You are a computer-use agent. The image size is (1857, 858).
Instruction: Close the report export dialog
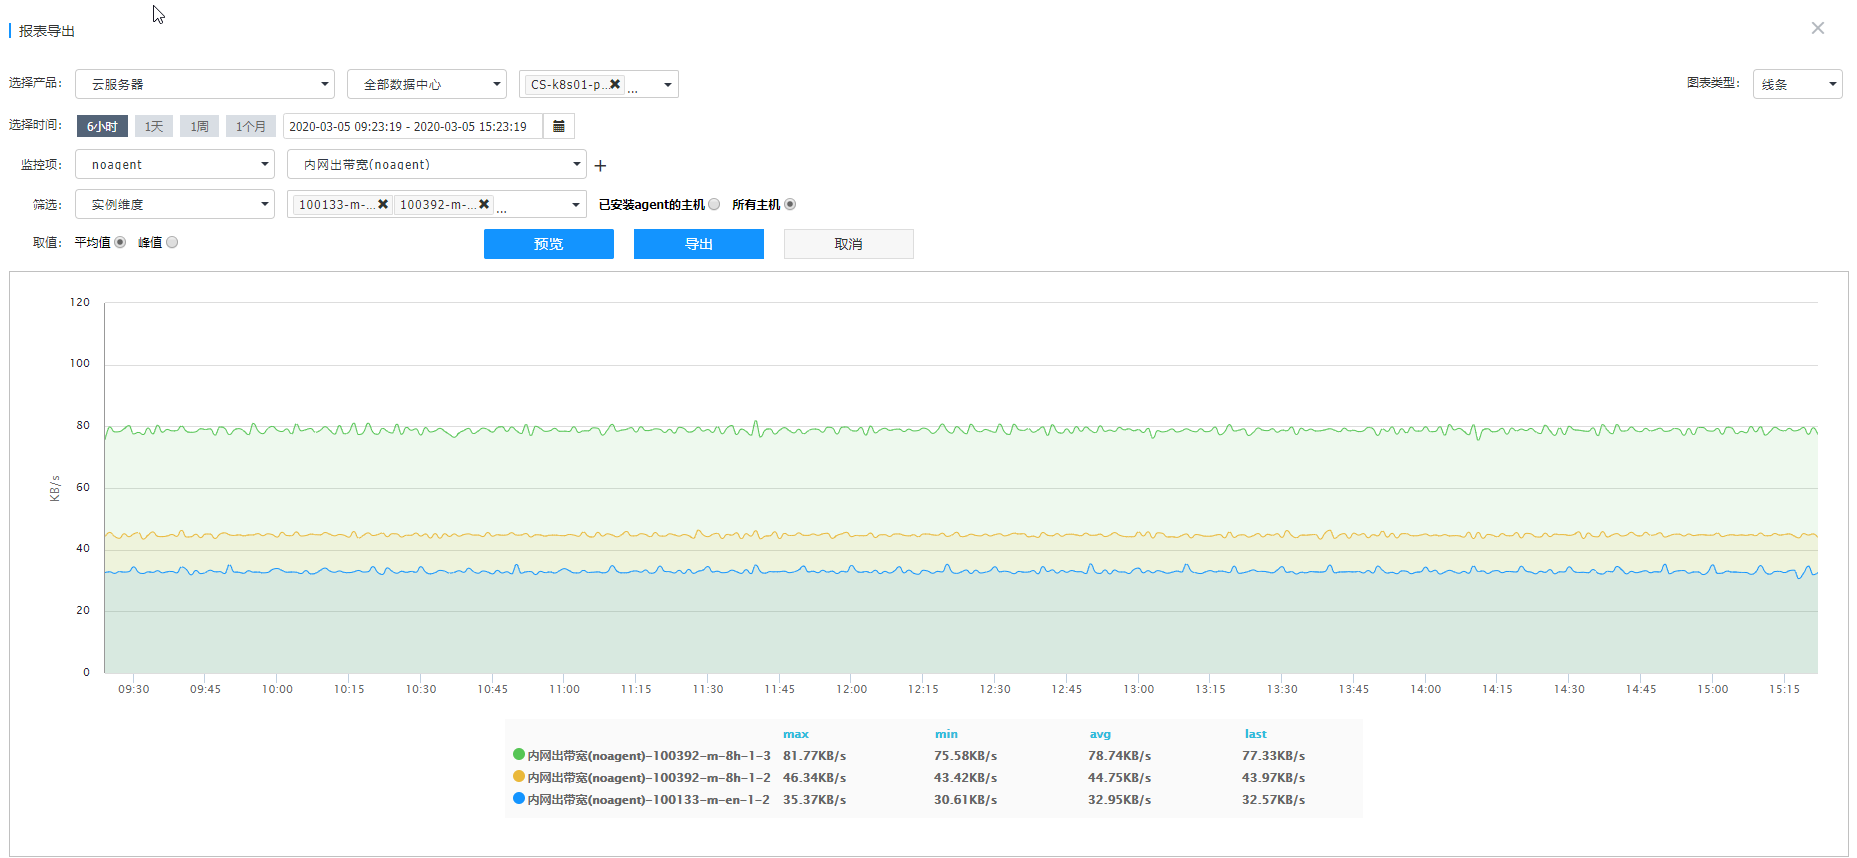[1817, 28]
